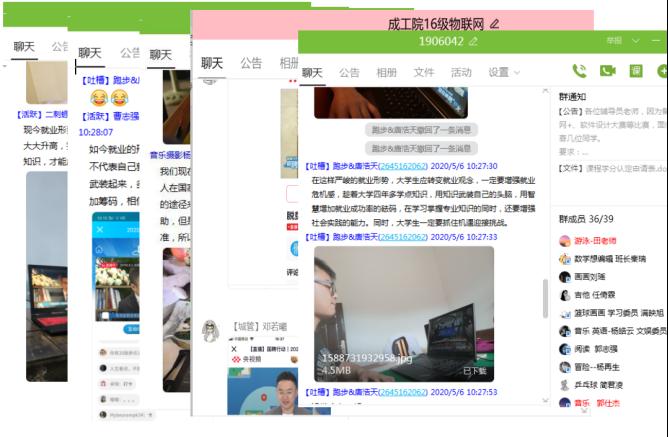Viewport: 668px width, 437px height.
Task: Click the avatar of the member named 画画
Action: click(x=565, y=277)
